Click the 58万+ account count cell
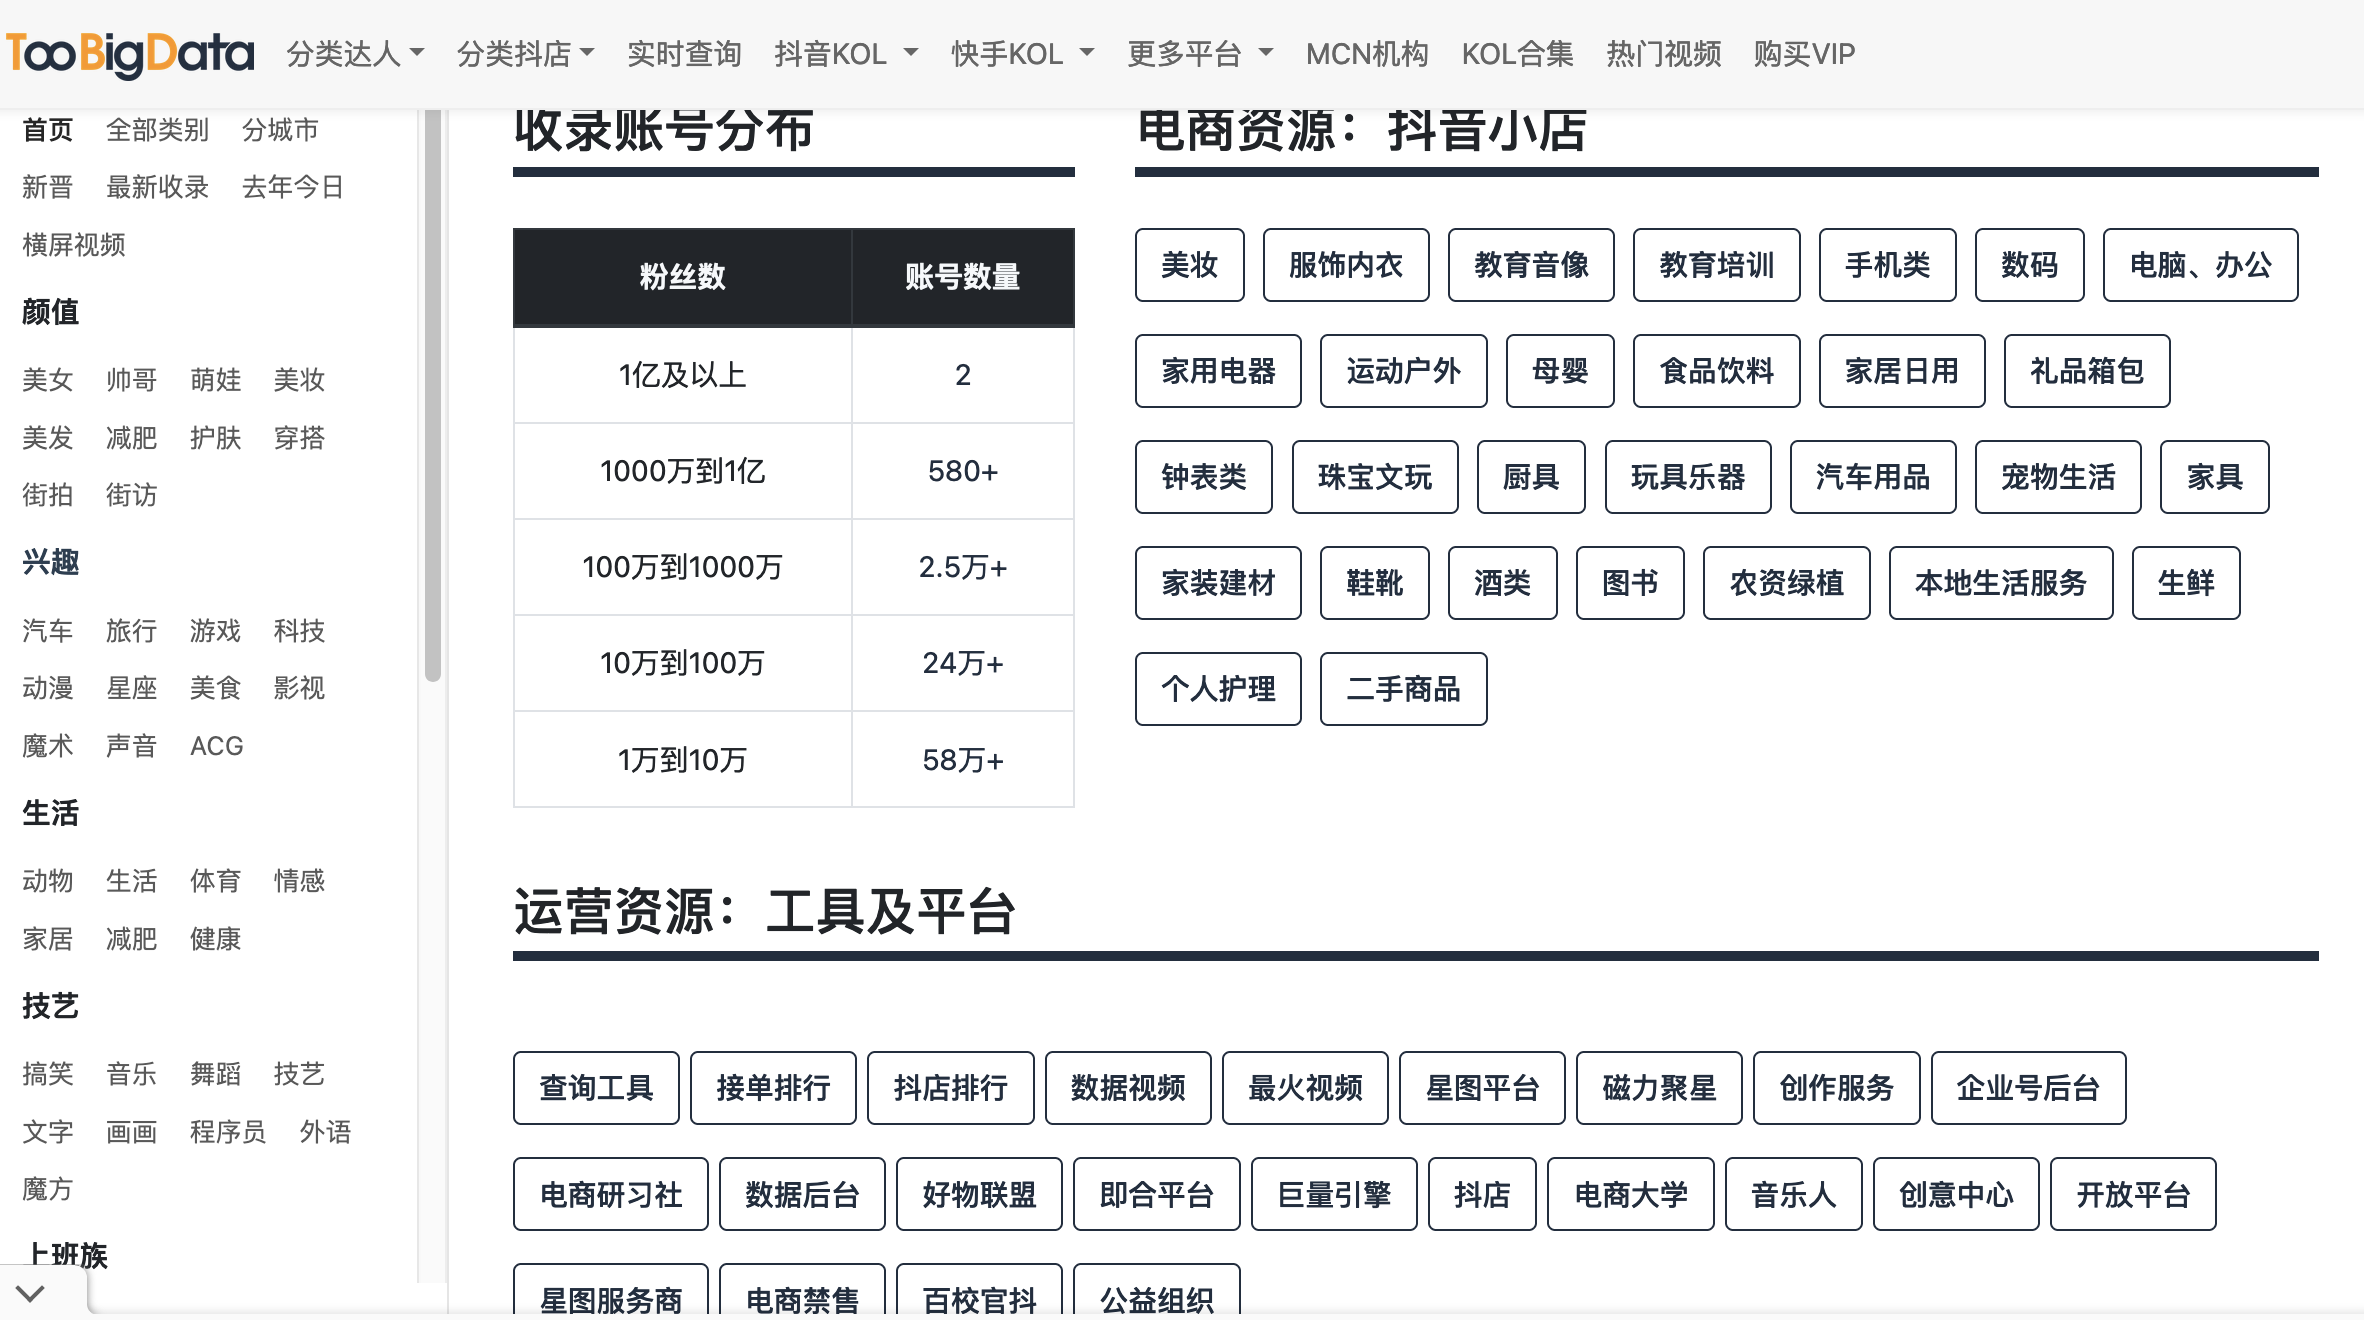Screen dimensions: 2364x1320 (963, 760)
